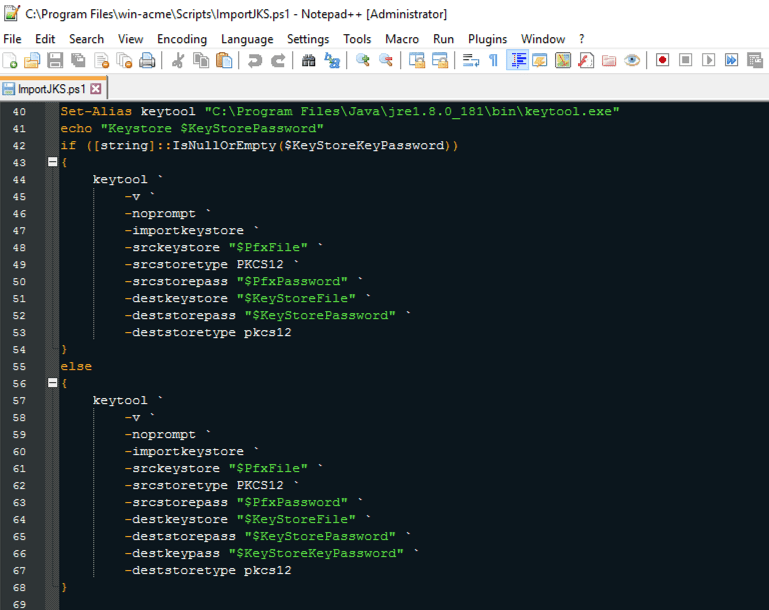Open the Tools menu
Screen dimensions: 769x610
357,39
